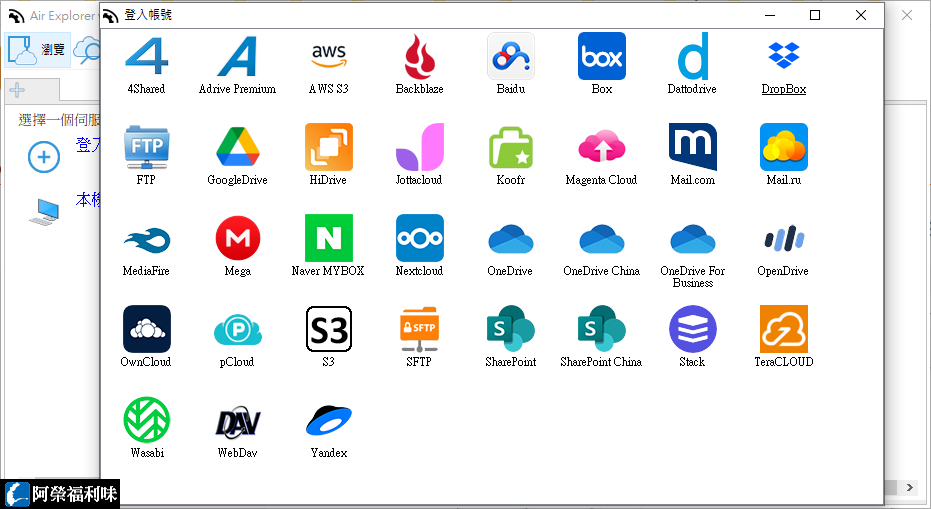Select the pCloud icon
This screenshot has width=931, height=509.
[x=238, y=329]
